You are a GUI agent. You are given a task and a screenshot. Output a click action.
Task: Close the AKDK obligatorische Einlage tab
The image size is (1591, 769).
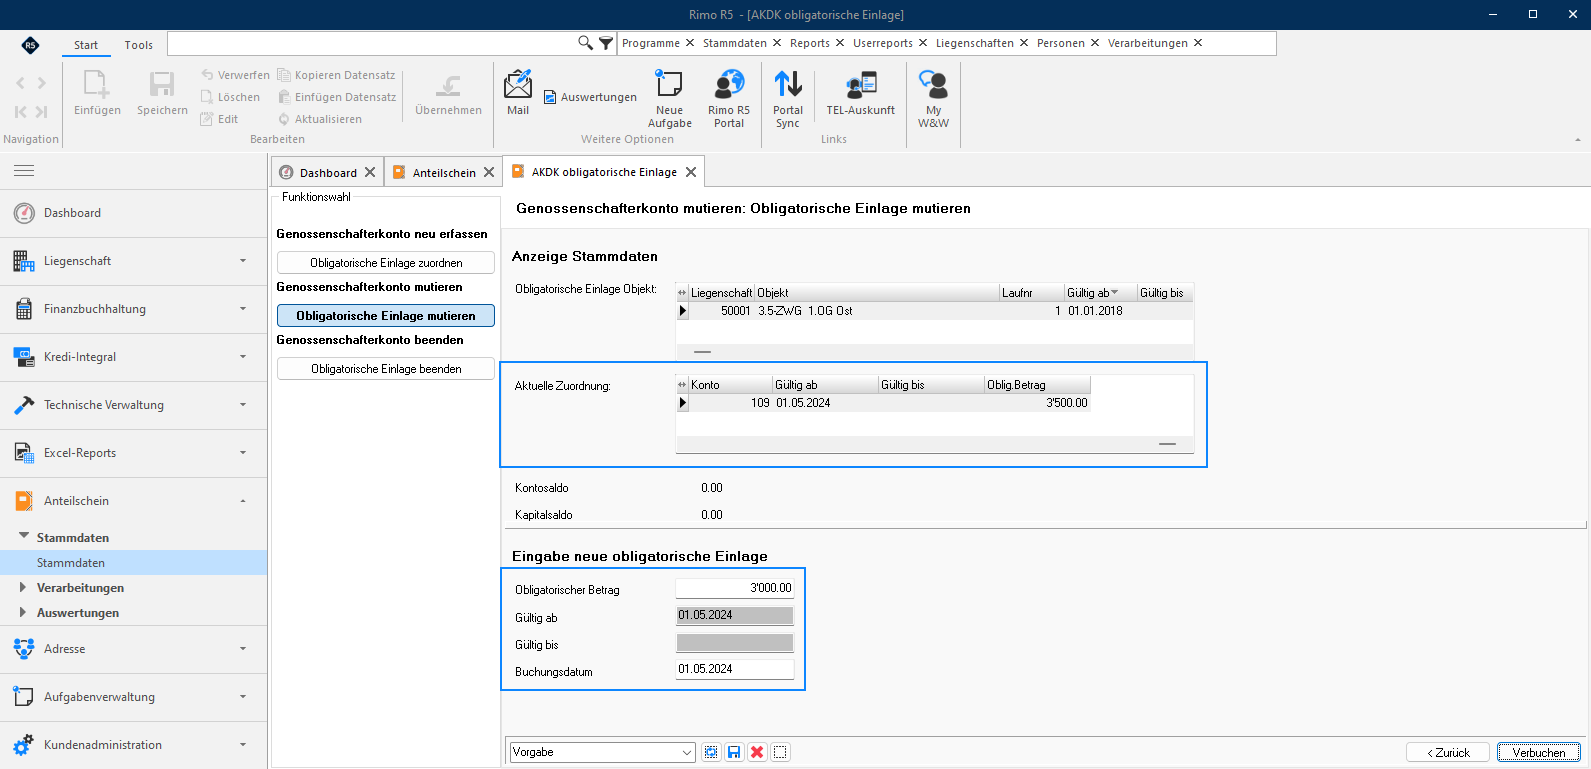pyautogui.click(x=691, y=172)
